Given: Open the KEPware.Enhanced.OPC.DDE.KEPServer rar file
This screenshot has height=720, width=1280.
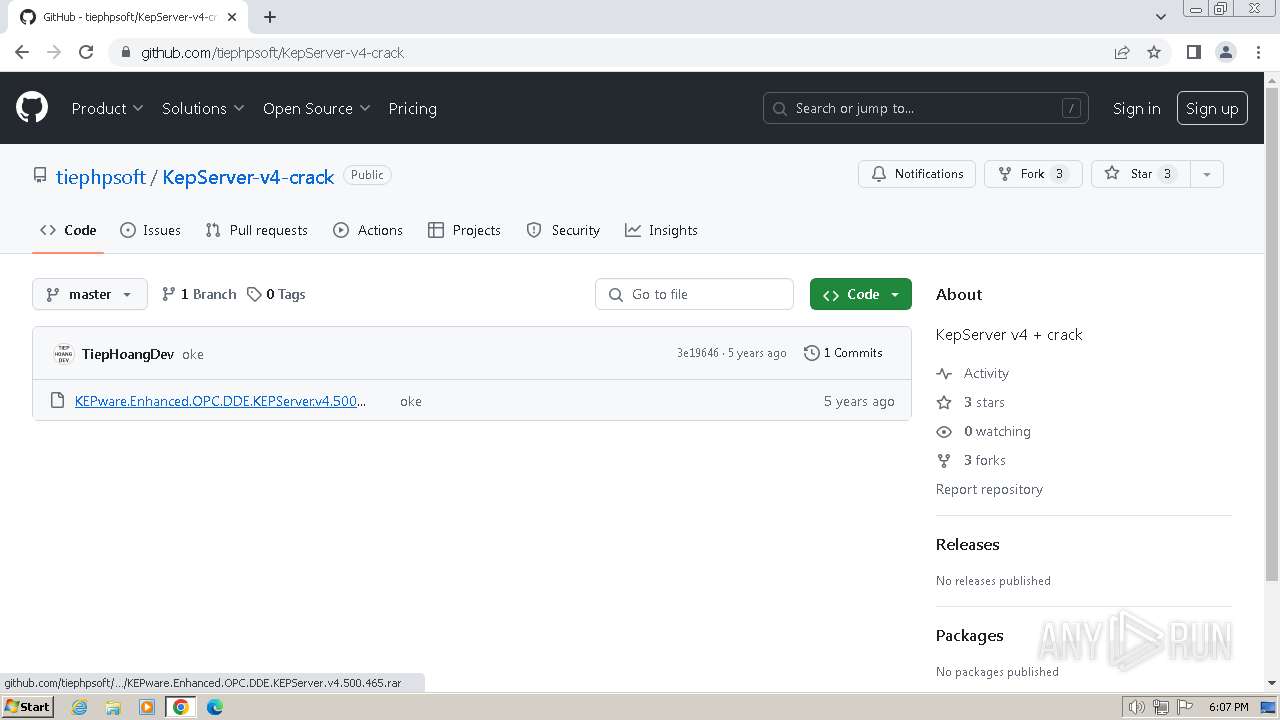Looking at the screenshot, I should coord(220,401).
